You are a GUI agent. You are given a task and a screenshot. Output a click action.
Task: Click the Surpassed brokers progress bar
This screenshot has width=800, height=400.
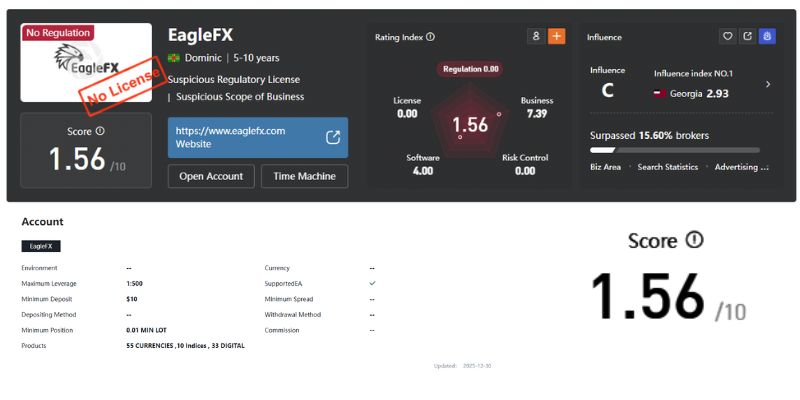[x=675, y=150]
